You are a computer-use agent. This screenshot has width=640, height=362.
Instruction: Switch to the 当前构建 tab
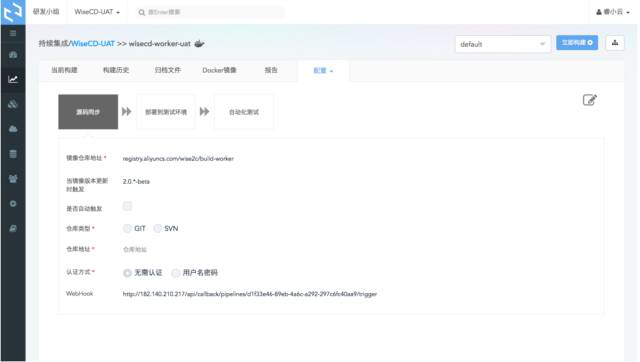[64, 70]
